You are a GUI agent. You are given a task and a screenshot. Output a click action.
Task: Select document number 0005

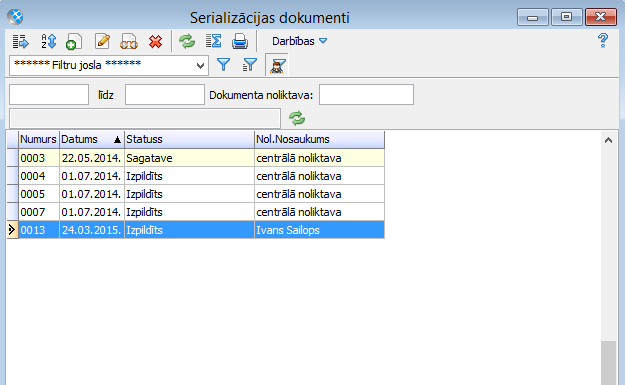tap(39, 194)
